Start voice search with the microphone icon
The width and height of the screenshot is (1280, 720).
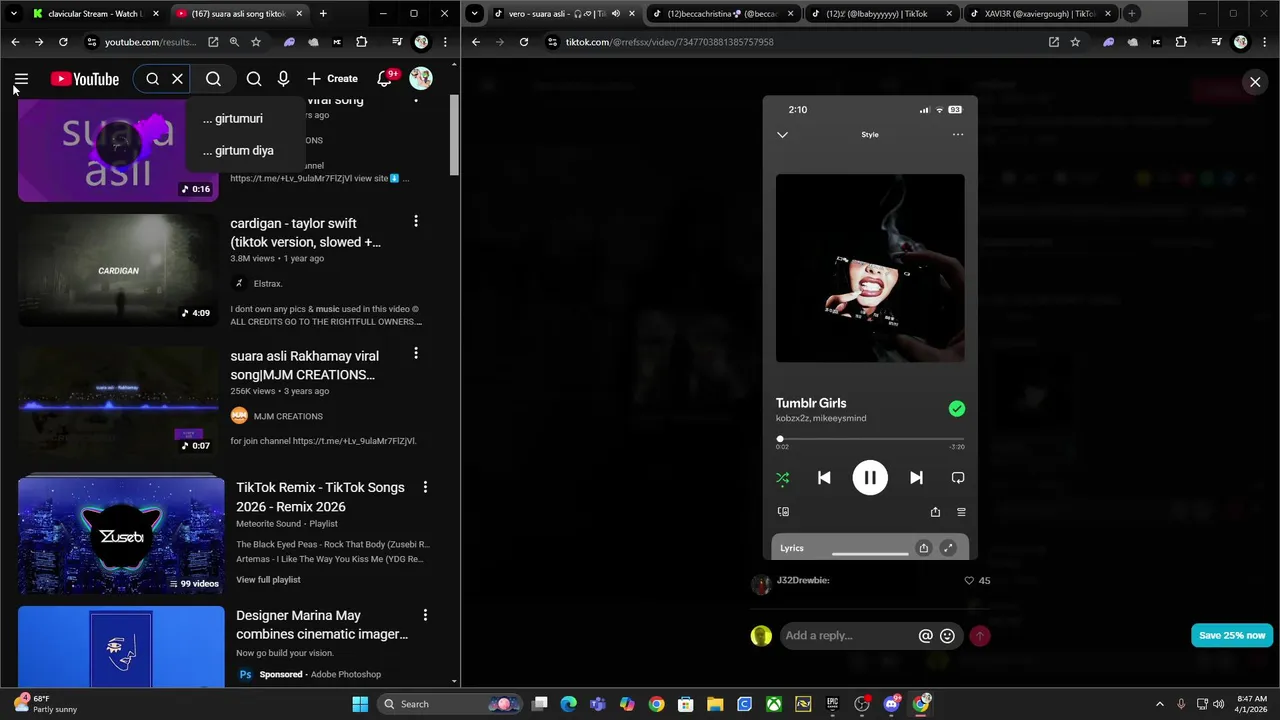[x=284, y=79]
